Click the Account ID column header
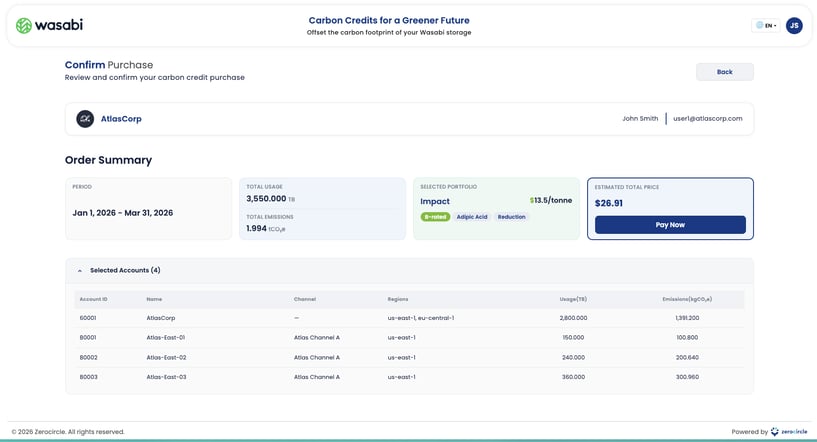Viewport: 817px width, 442px height. pos(93,299)
